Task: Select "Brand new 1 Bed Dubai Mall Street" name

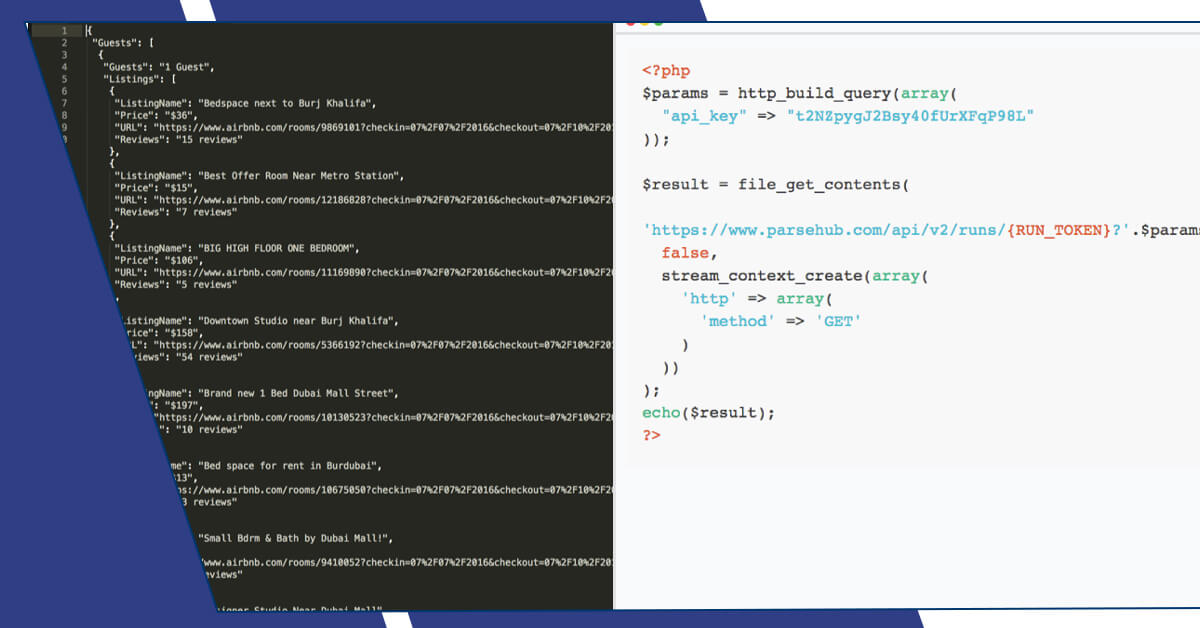Action: [x=298, y=393]
